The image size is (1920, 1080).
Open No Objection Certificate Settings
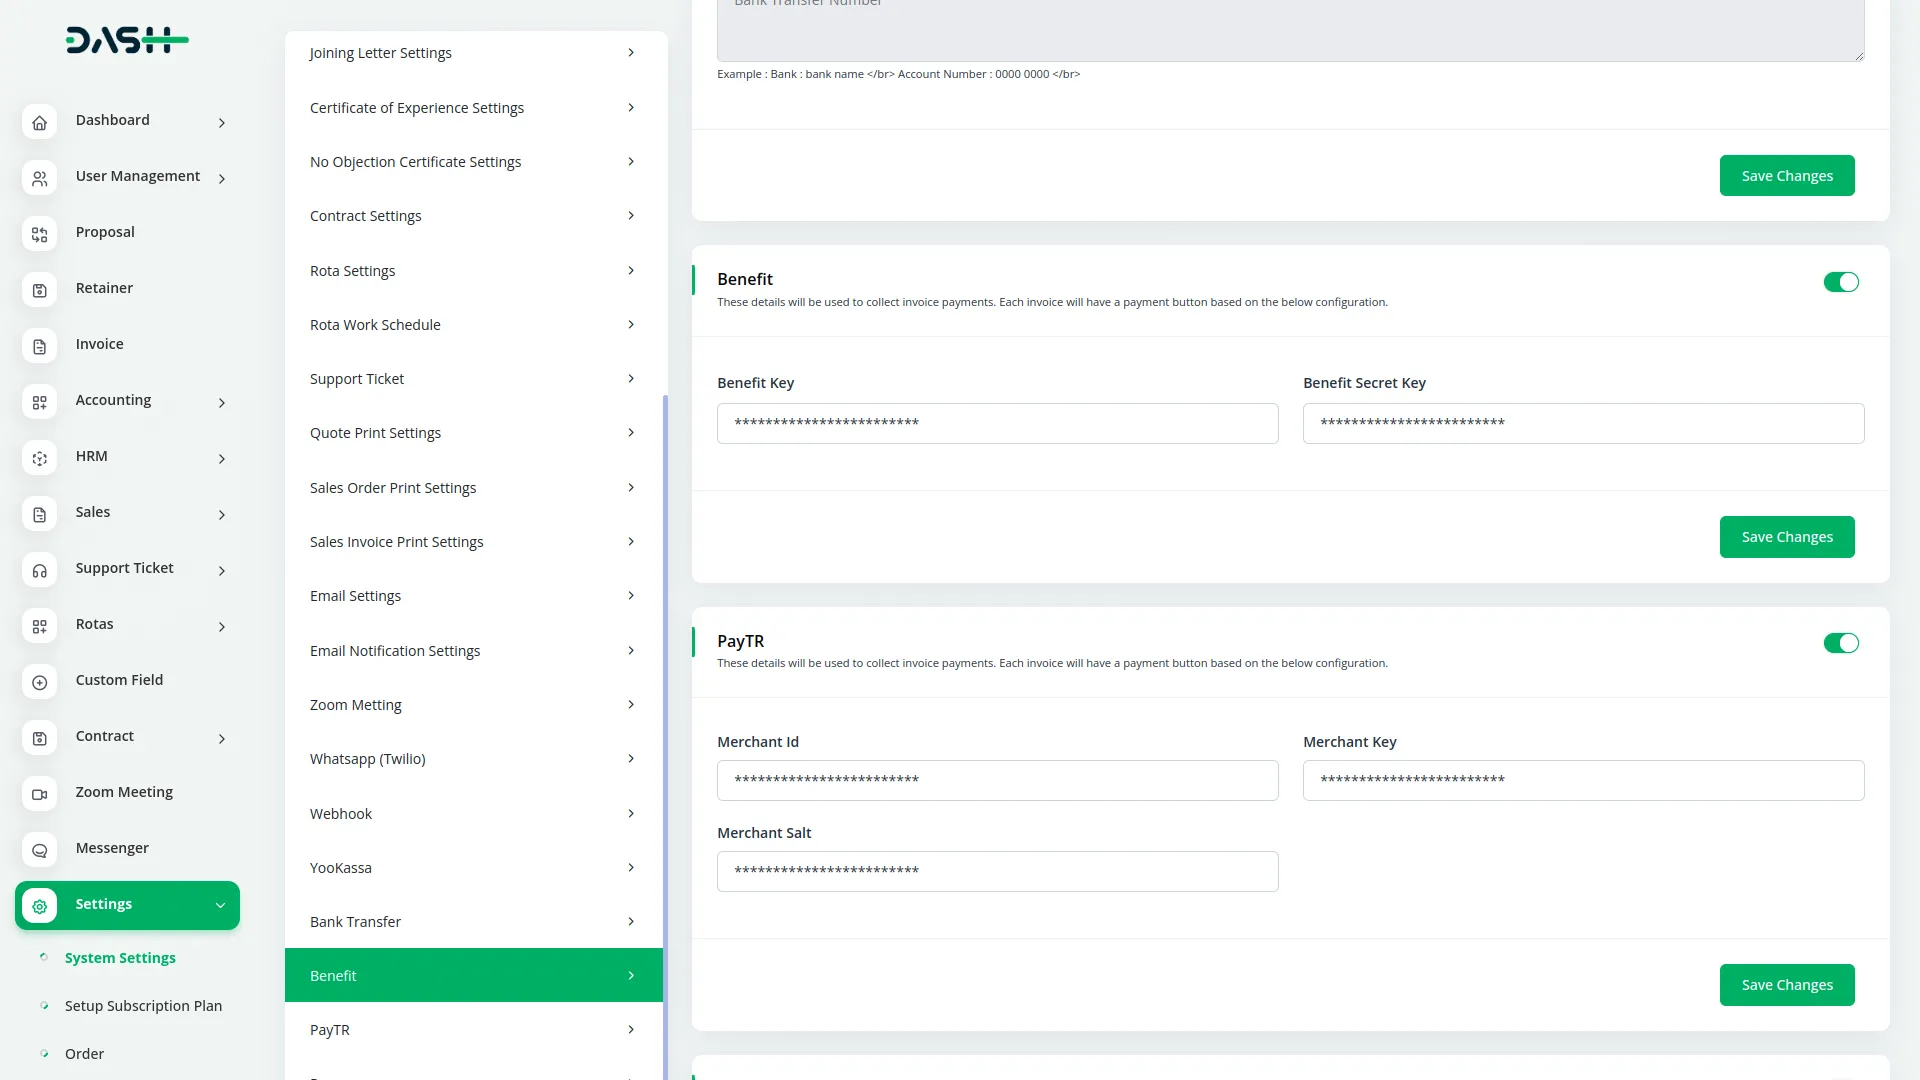473,161
